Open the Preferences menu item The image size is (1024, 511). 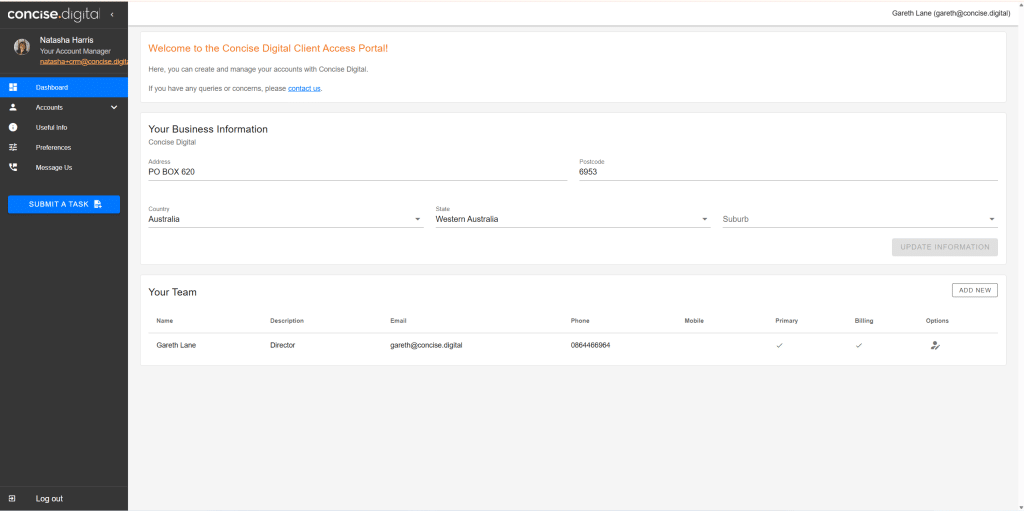click(53, 148)
